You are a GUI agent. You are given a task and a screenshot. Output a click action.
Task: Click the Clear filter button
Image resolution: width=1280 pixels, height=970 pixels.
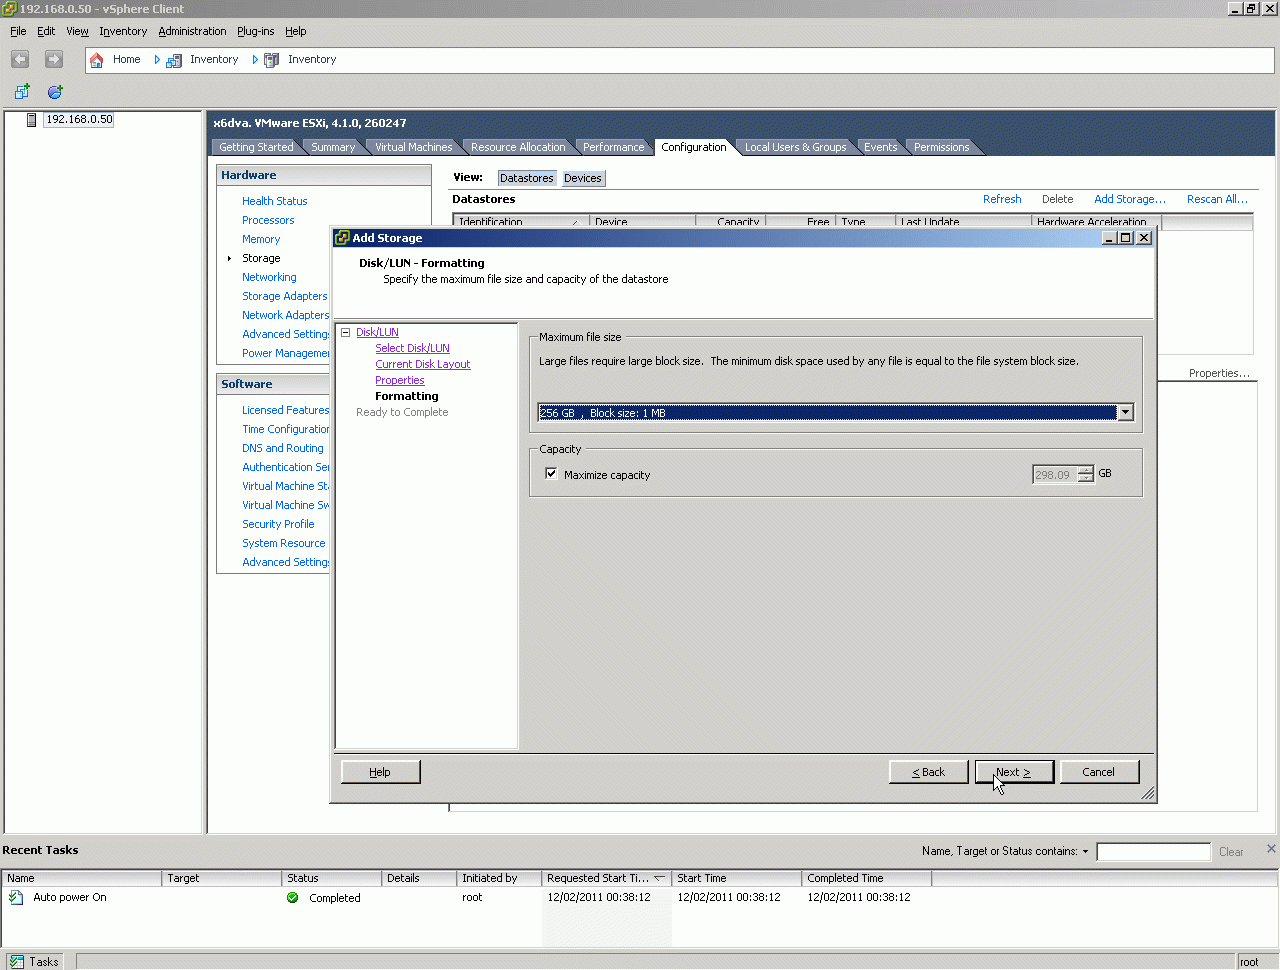[1231, 852]
